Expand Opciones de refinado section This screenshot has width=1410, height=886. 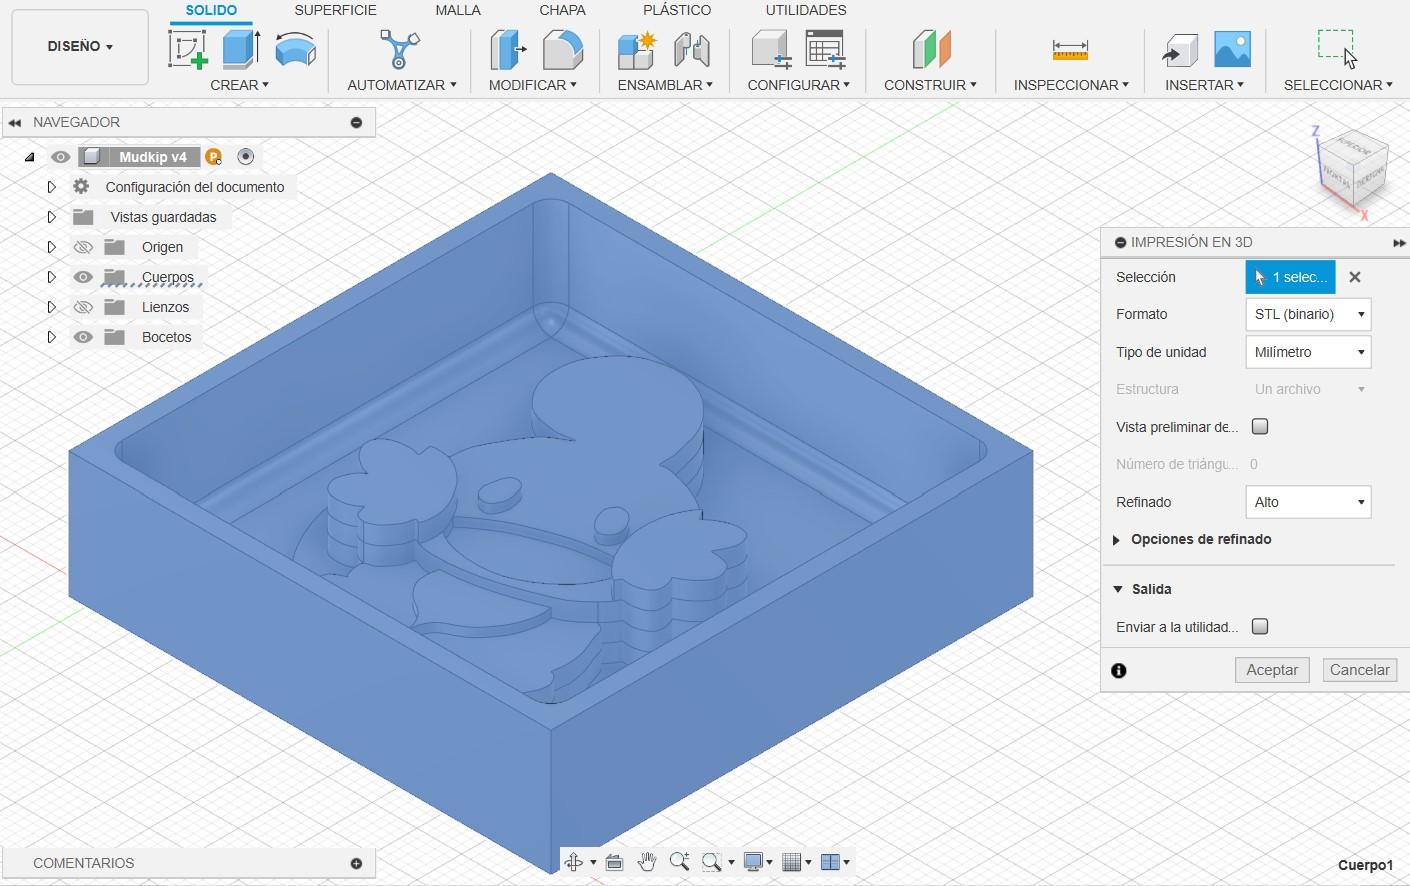pos(1116,540)
